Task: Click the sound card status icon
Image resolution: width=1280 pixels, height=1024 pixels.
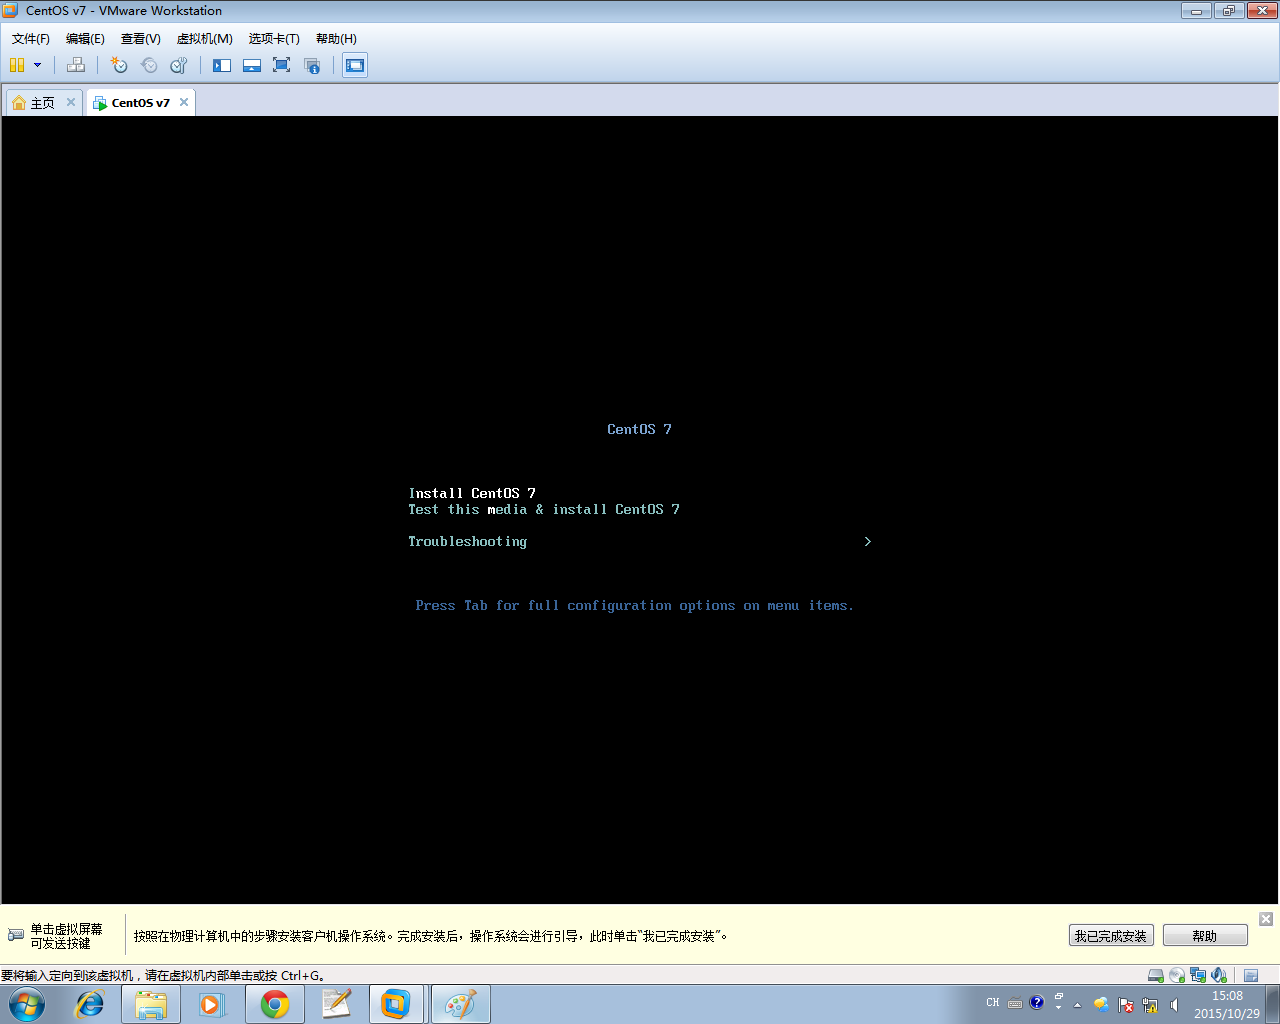Action: tap(1219, 975)
